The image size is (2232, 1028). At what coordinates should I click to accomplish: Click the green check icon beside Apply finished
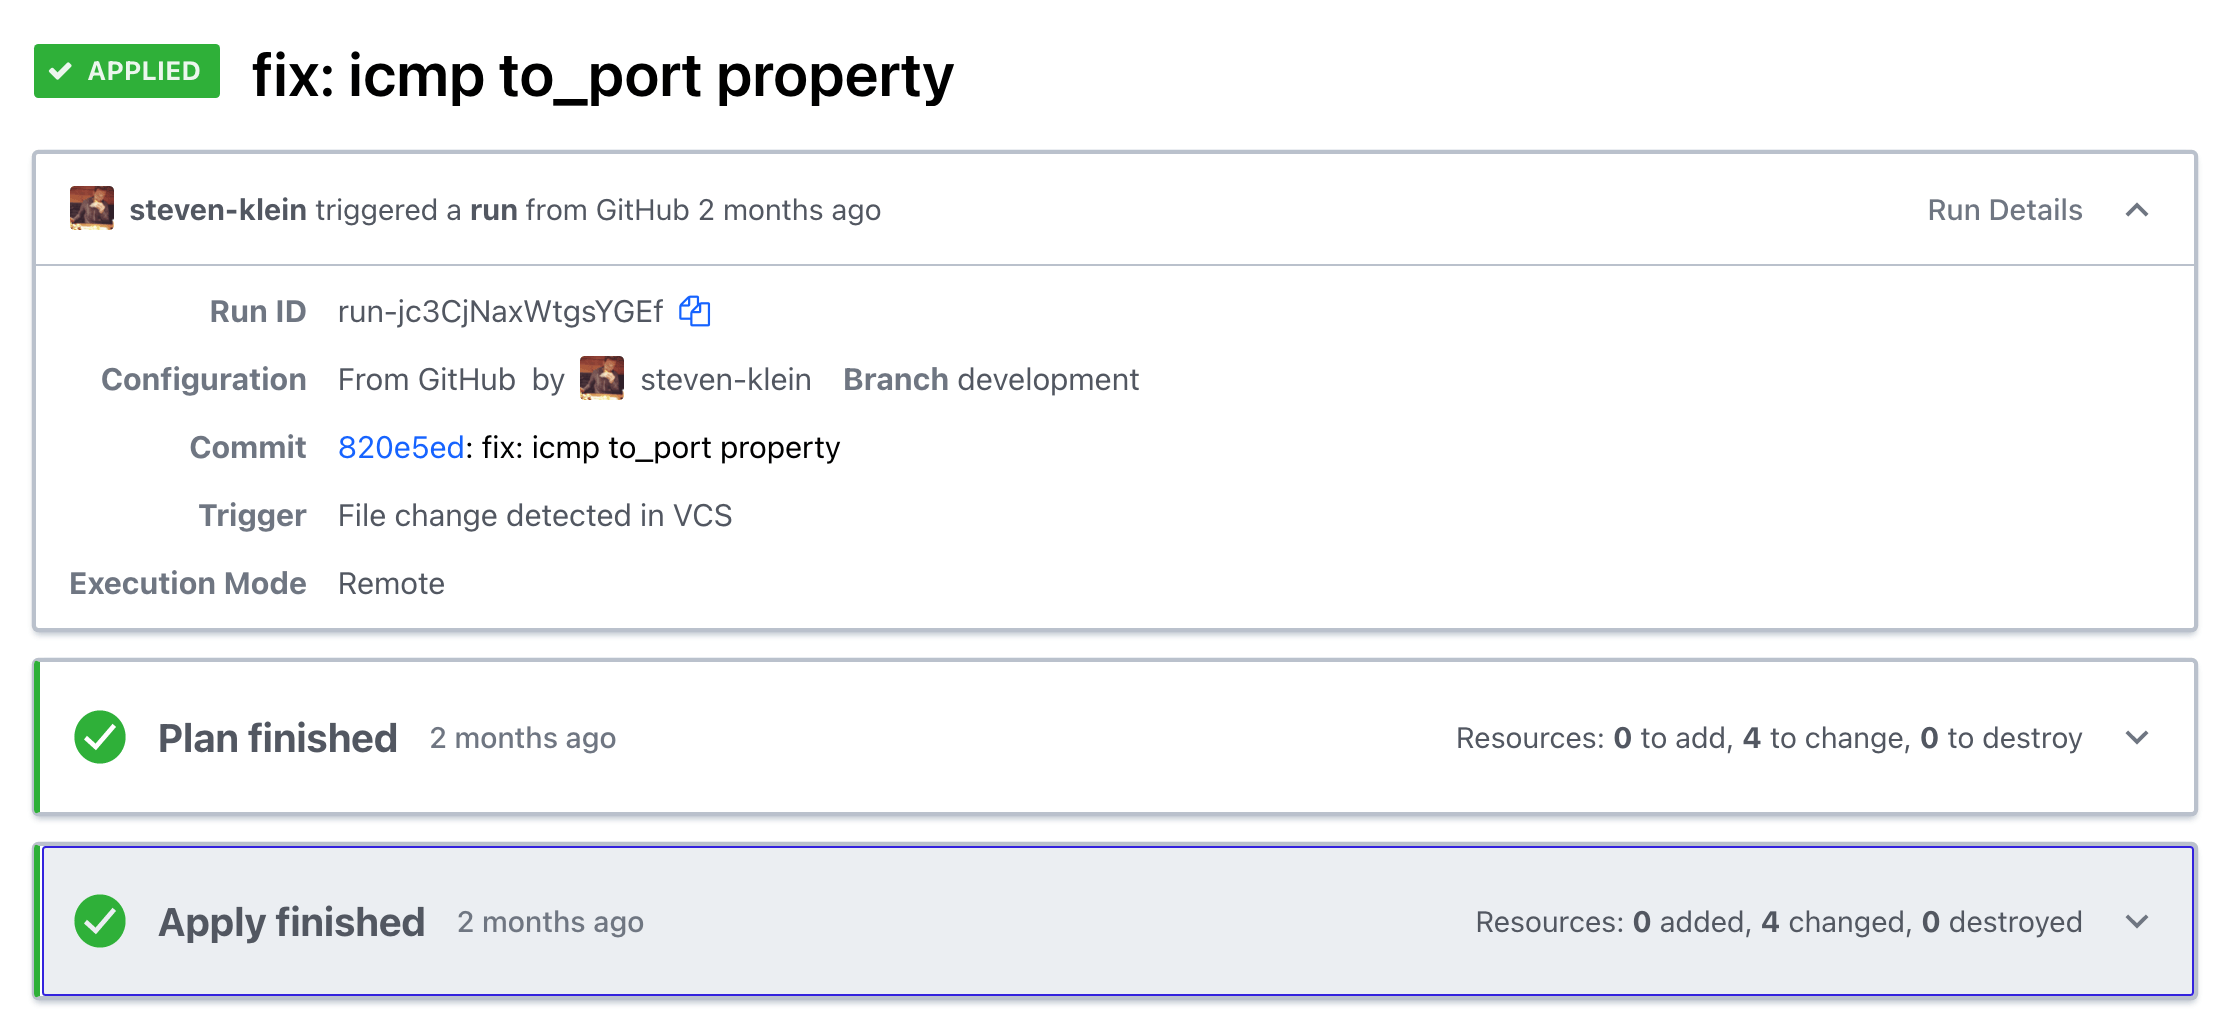(x=100, y=921)
